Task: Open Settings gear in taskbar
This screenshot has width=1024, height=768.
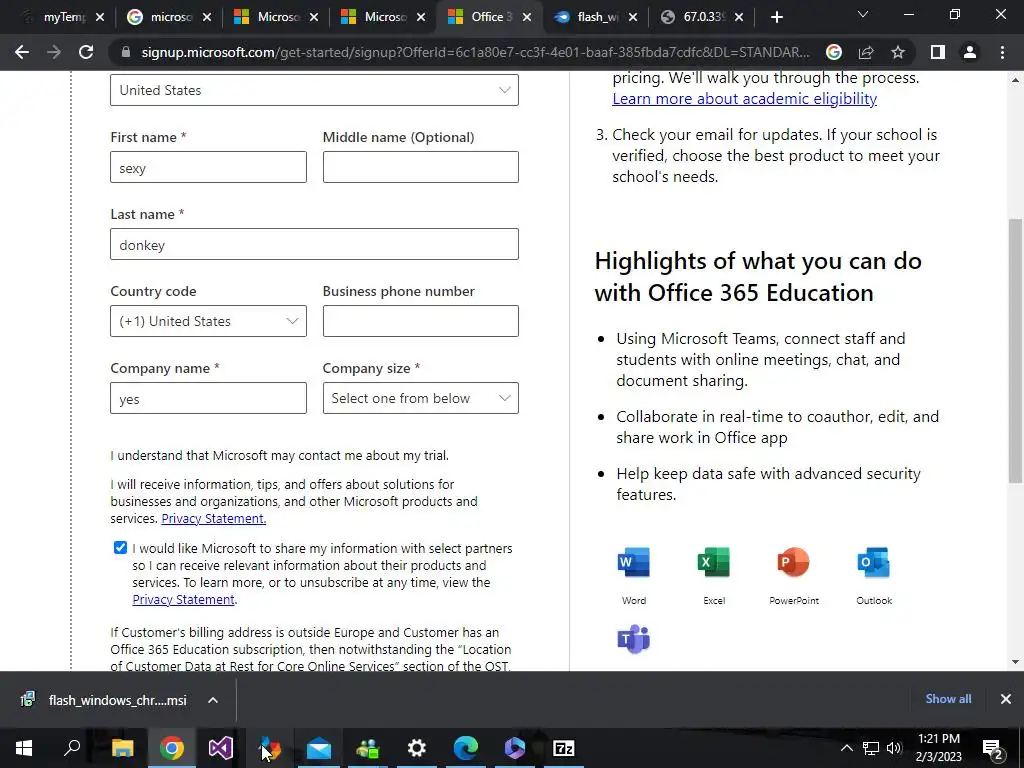Action: [417, 748]
